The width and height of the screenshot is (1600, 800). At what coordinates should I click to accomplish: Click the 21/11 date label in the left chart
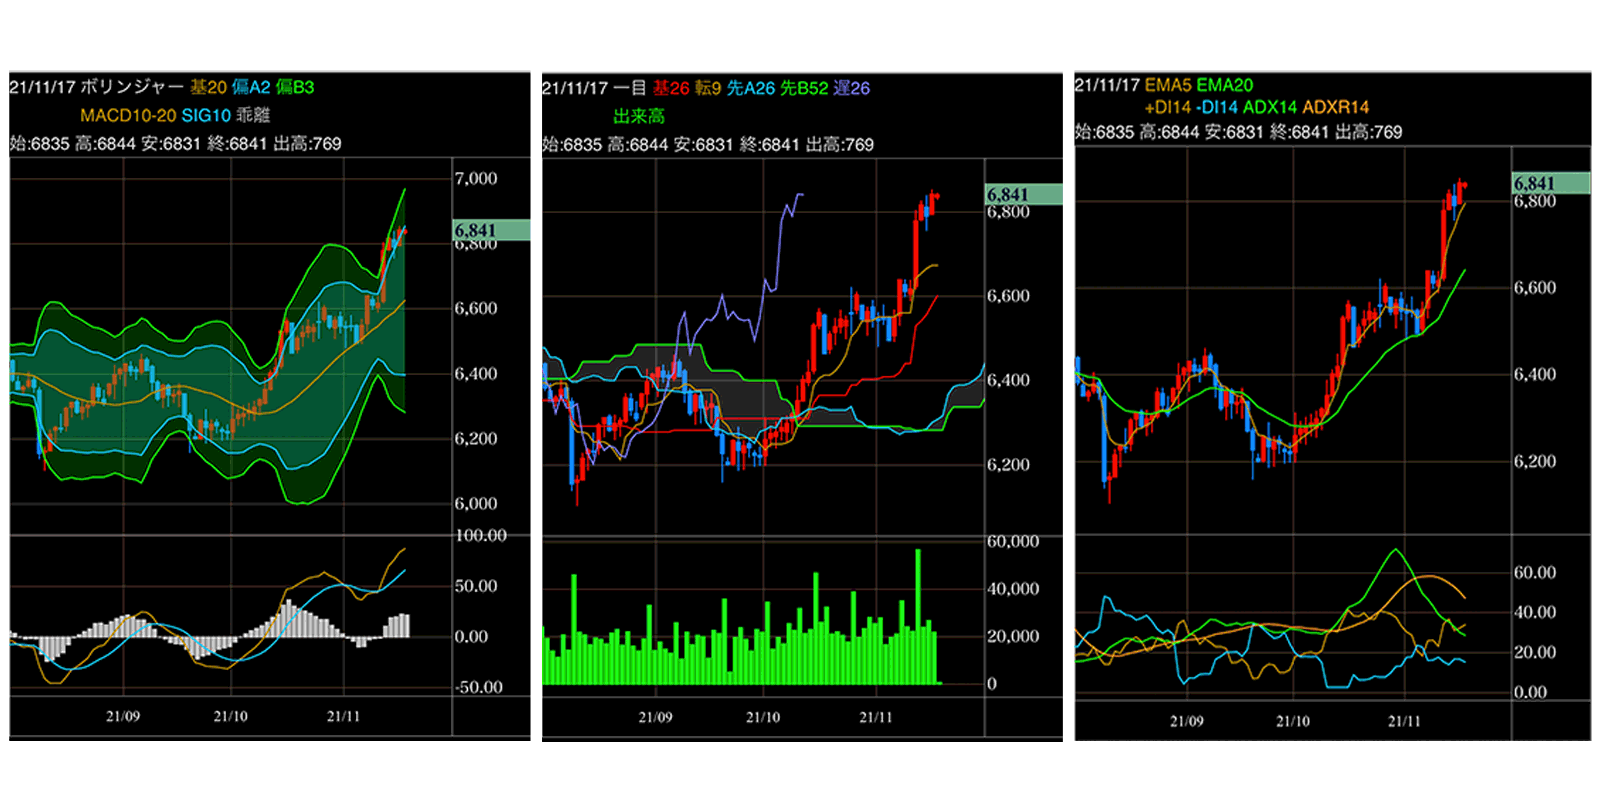tap(343, 717)
